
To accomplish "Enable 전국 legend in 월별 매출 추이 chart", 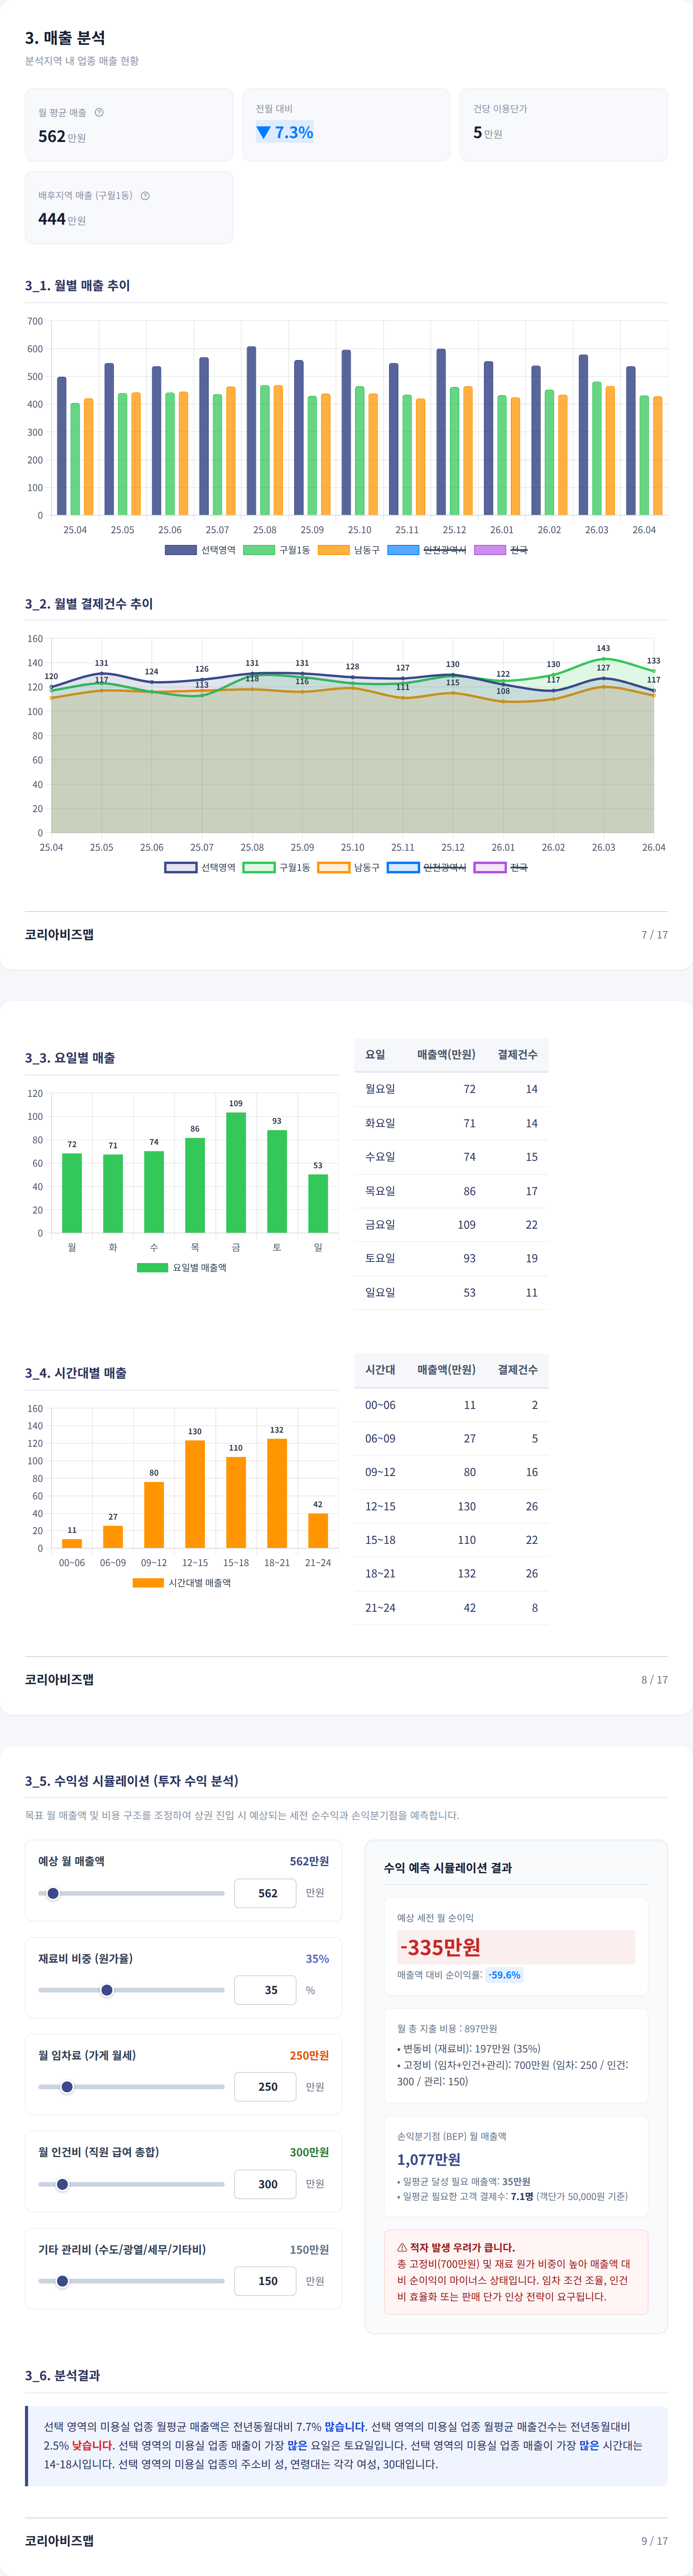I will coord(501,550).
